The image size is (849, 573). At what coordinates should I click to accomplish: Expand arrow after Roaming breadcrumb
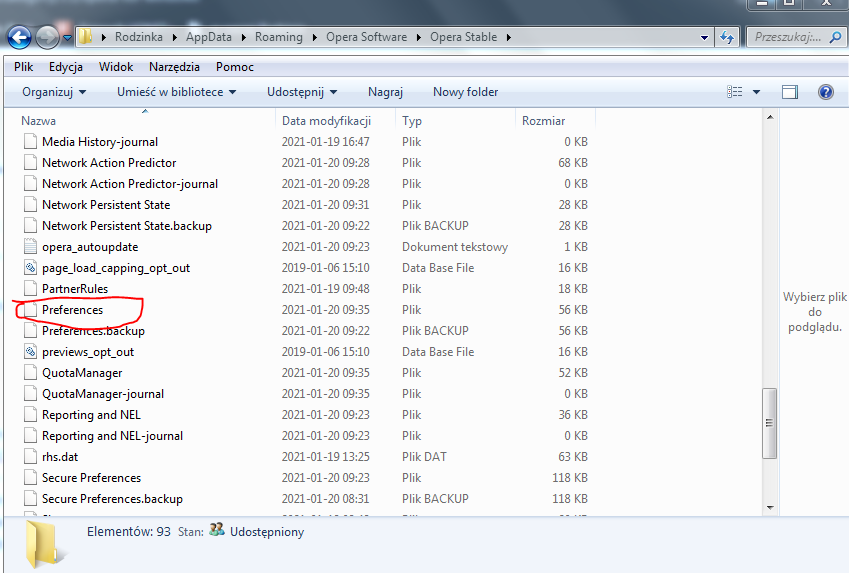pyautogui.click(x=315, y=37)
